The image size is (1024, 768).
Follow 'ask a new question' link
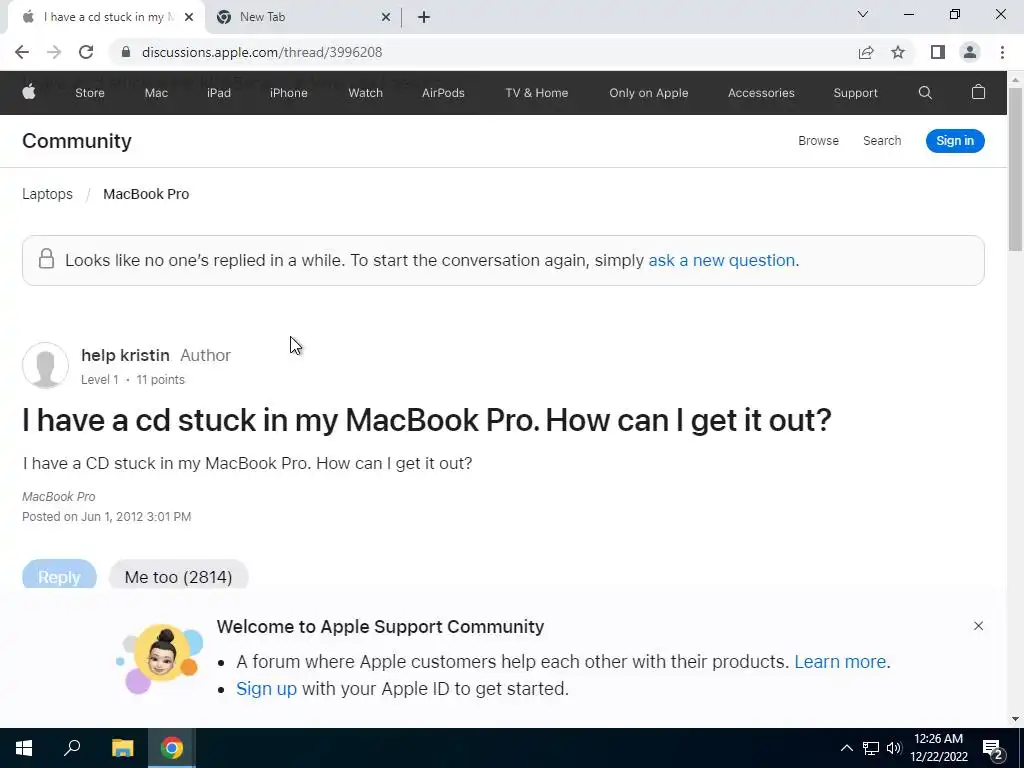coord(724,260)
